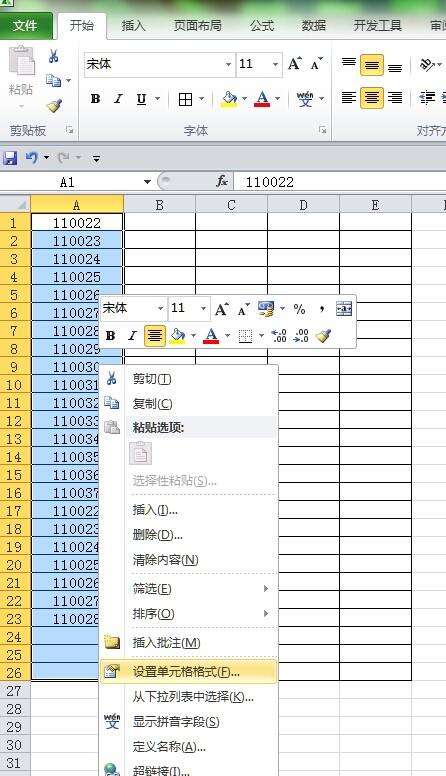Viewport: 446px width, 776px height.
Task: Align text right in ribbon
Action: click(395, 97)
